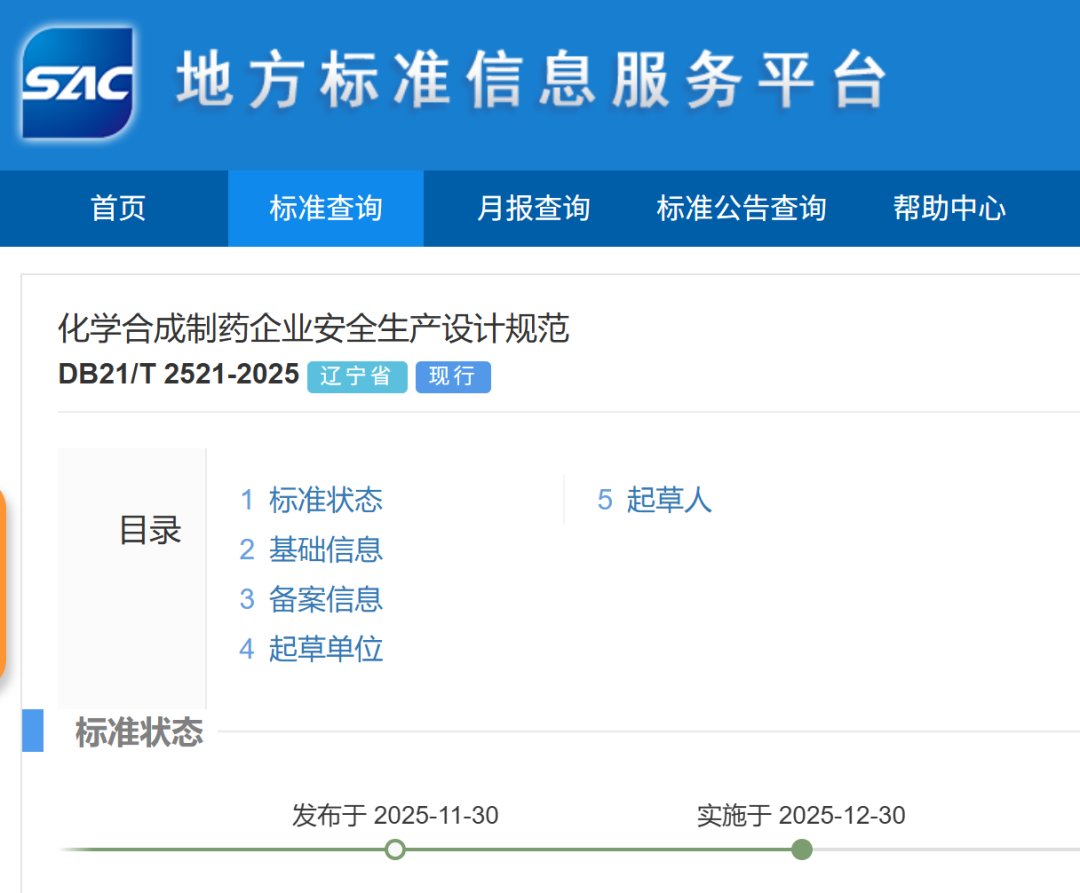Click the SAC logo icon

click(78, 82)
